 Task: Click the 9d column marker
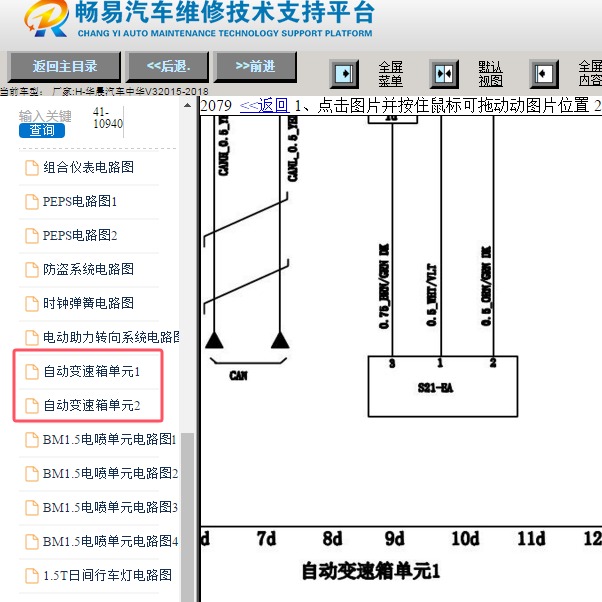coord(394,538)
